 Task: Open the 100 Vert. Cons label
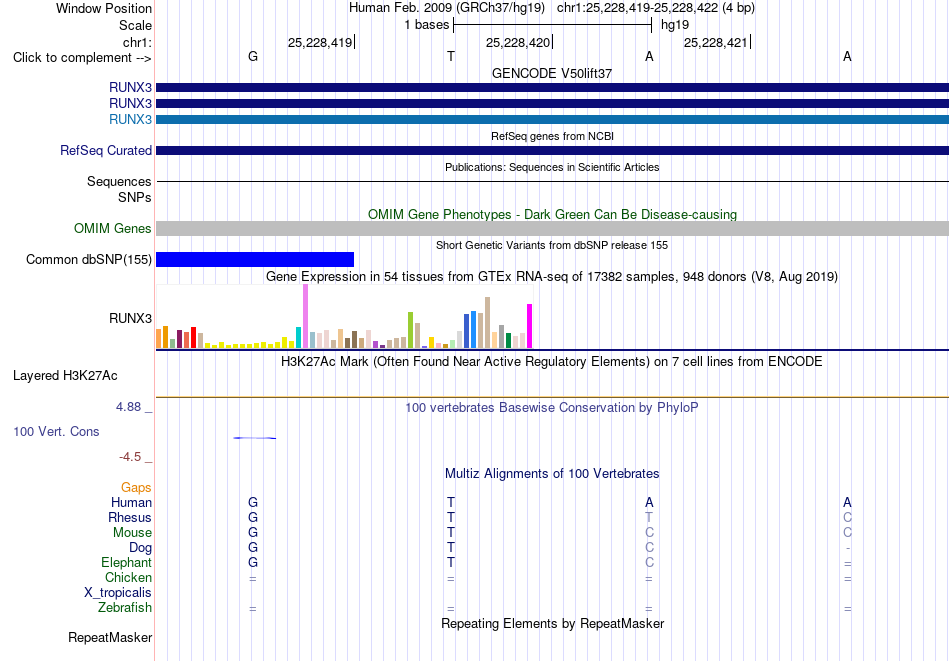(x=56, y=431)
